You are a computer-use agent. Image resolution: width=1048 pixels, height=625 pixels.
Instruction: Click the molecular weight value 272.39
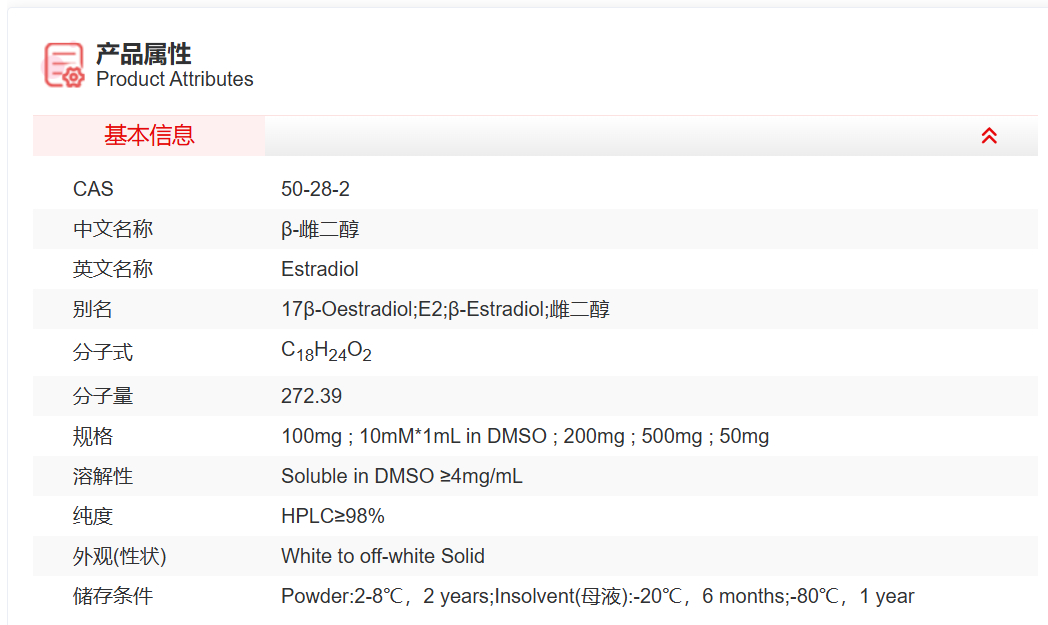point(311,396)
